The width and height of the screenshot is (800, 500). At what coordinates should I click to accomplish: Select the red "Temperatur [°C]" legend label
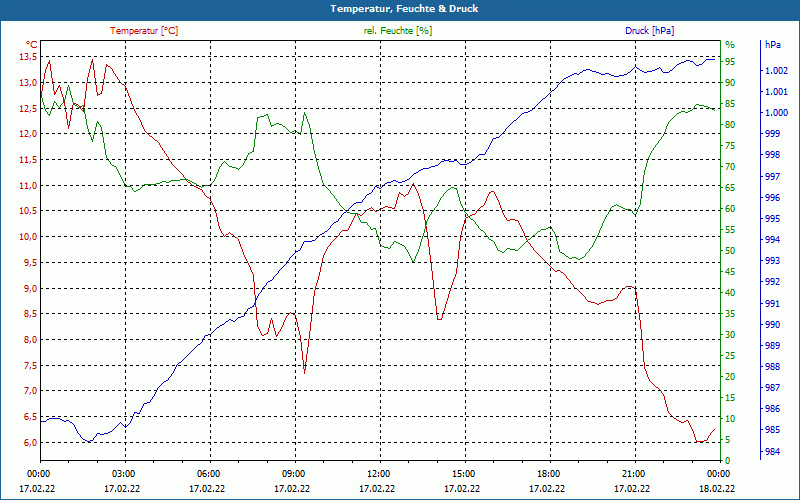coord(144,31)
